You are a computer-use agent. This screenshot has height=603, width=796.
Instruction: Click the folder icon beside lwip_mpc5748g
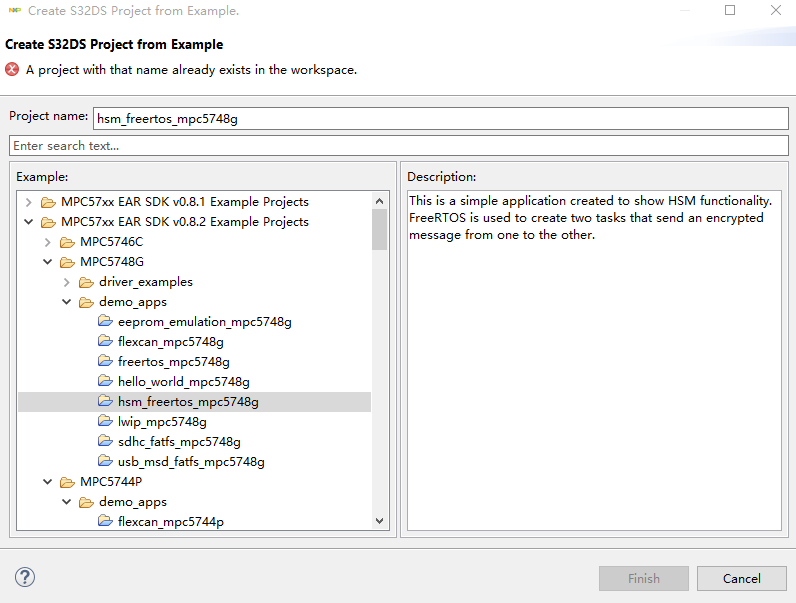click(x=105, y=422)
